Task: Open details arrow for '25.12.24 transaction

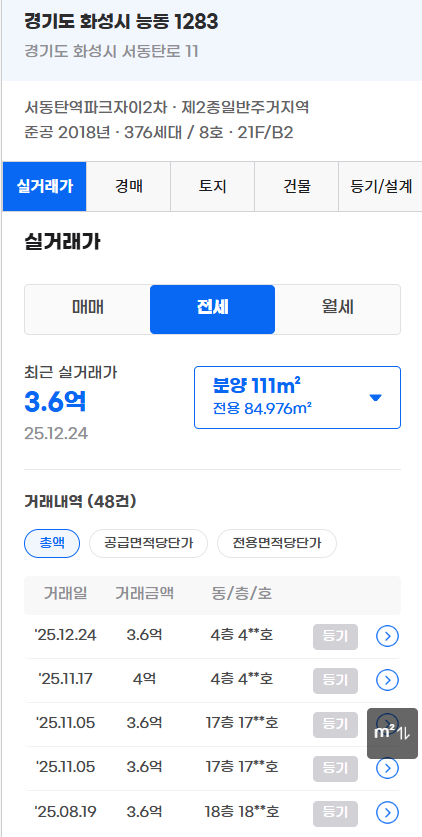Action: (x=387, y=636)
